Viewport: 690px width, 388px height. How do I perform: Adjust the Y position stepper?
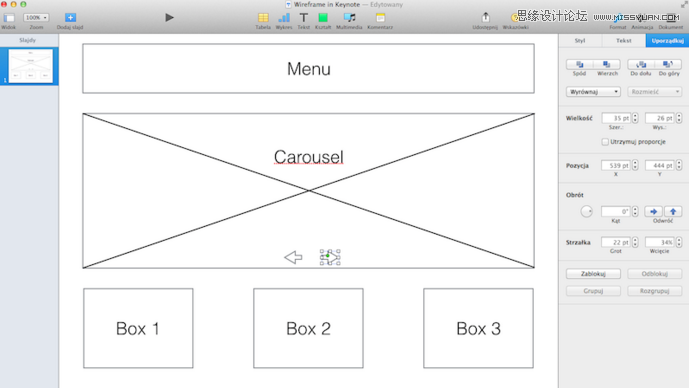679,165
